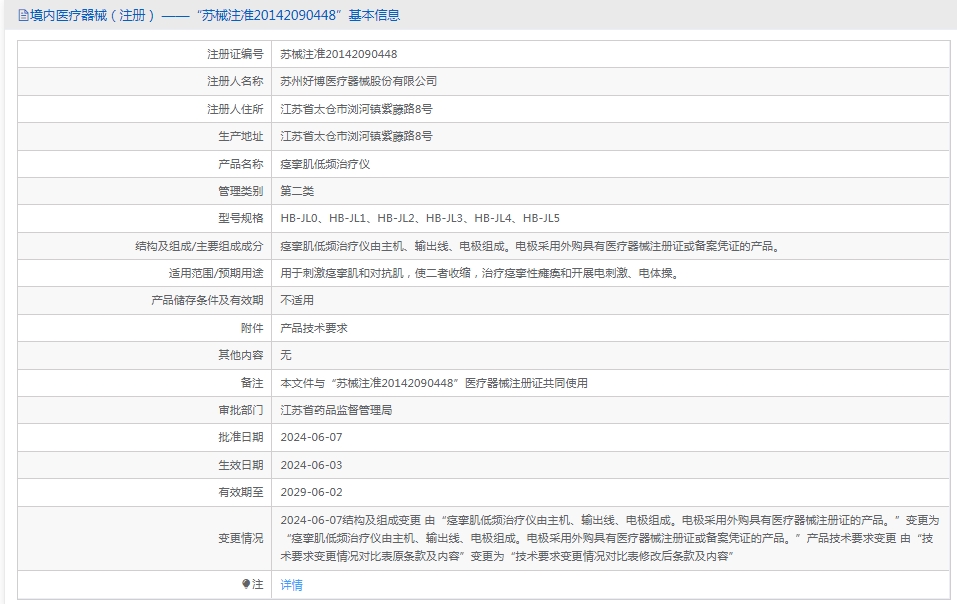Click the model list starting HB-JL0
This screenshot has height=604, width=957.
click(x=420, y=218)
